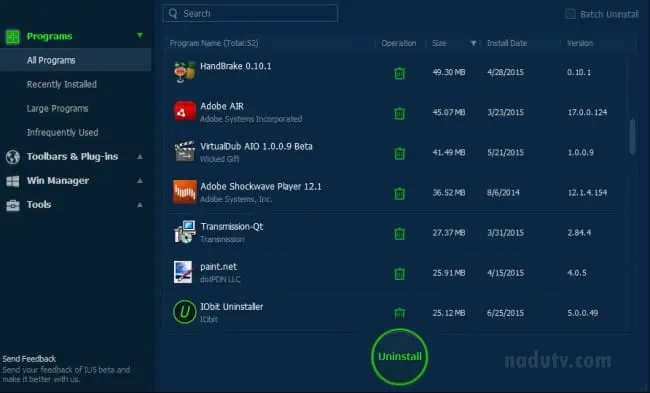This screenshot has width=650, height=393.
Task: Select All Programs in sidebar
Action: tap(76, 60)
